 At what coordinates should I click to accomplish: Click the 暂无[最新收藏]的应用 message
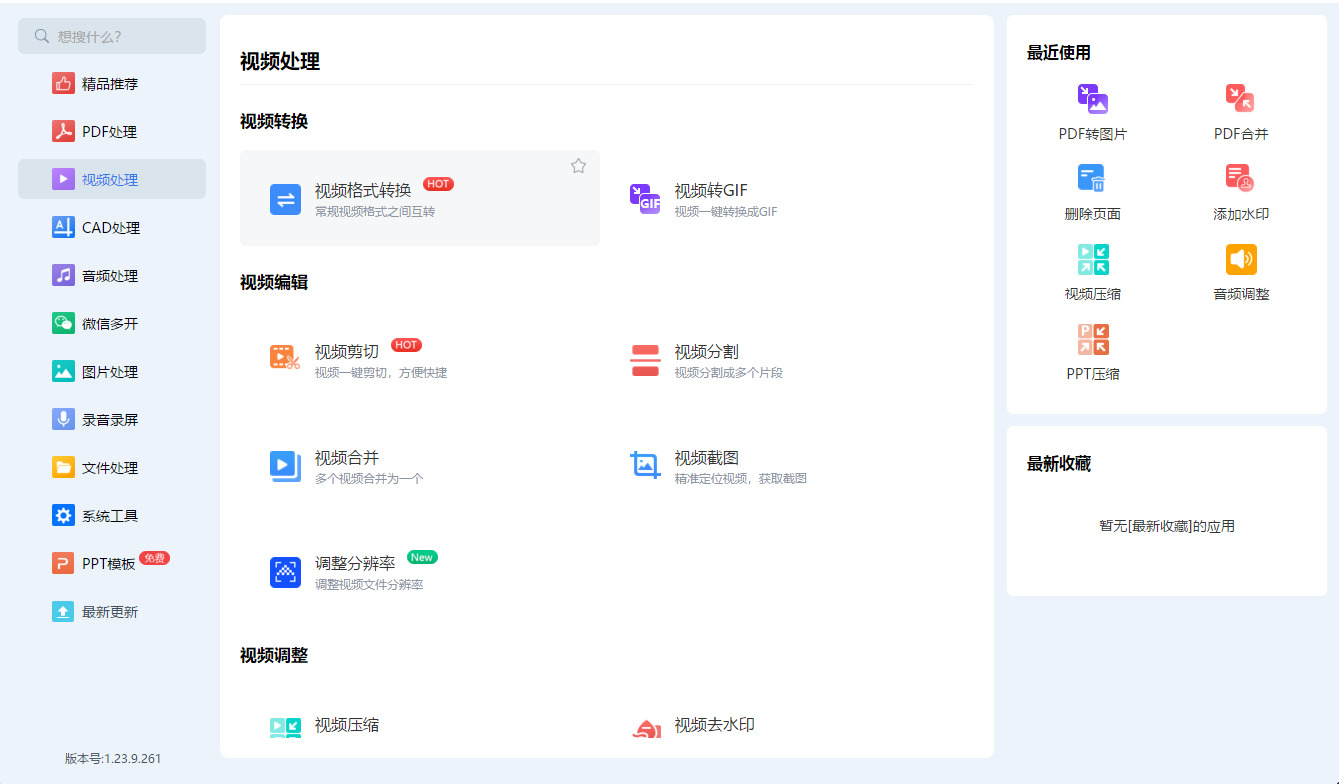1167,526
